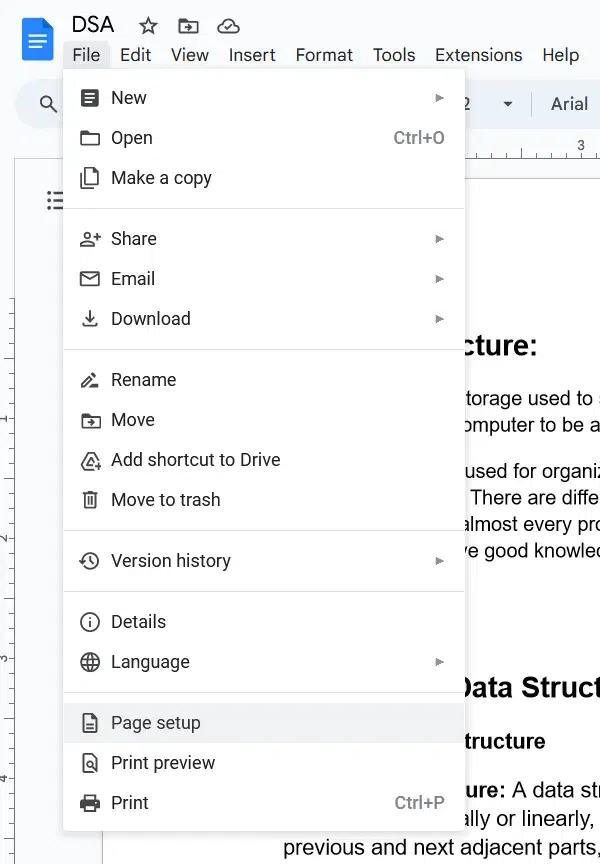Screen dimensions: 600x864
Task: Click the DSA document title
Action: point(93,26)
